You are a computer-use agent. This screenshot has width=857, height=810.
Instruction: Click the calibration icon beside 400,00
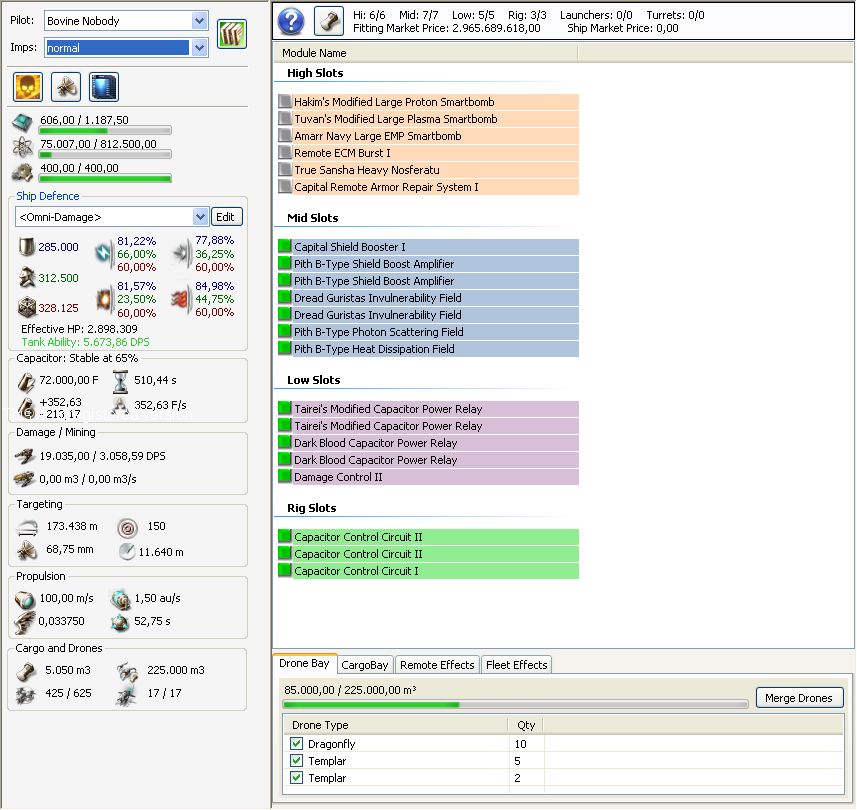22,172
